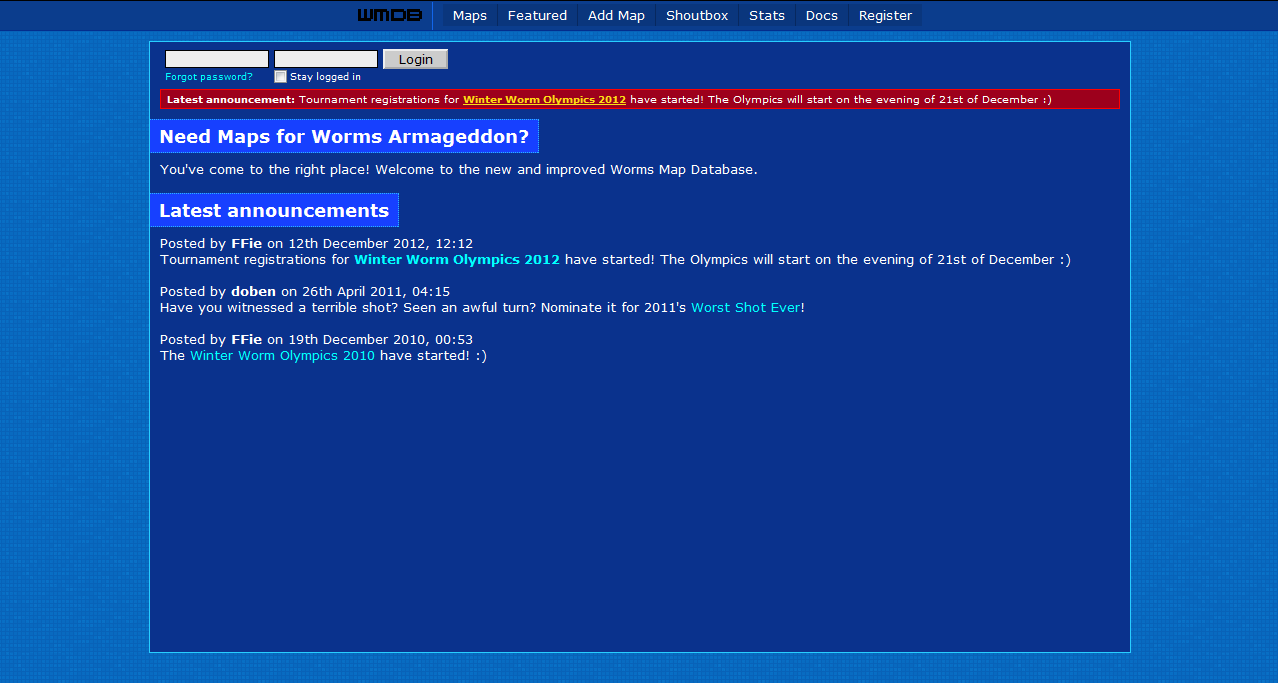Click the Latest announcements heading

(x=274, y=210)
